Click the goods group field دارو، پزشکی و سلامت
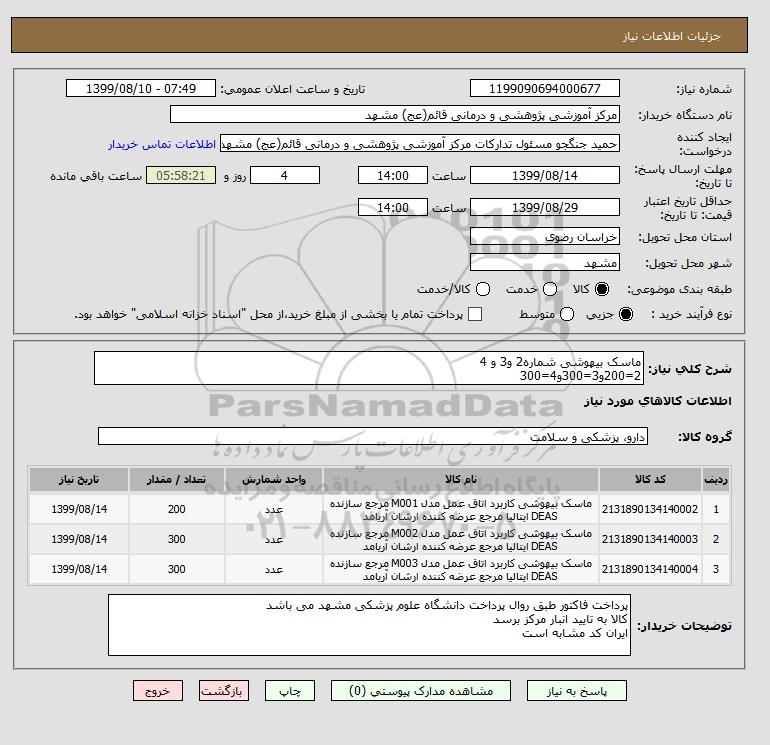Screen dimensions: 770x745 click(373, 437)
